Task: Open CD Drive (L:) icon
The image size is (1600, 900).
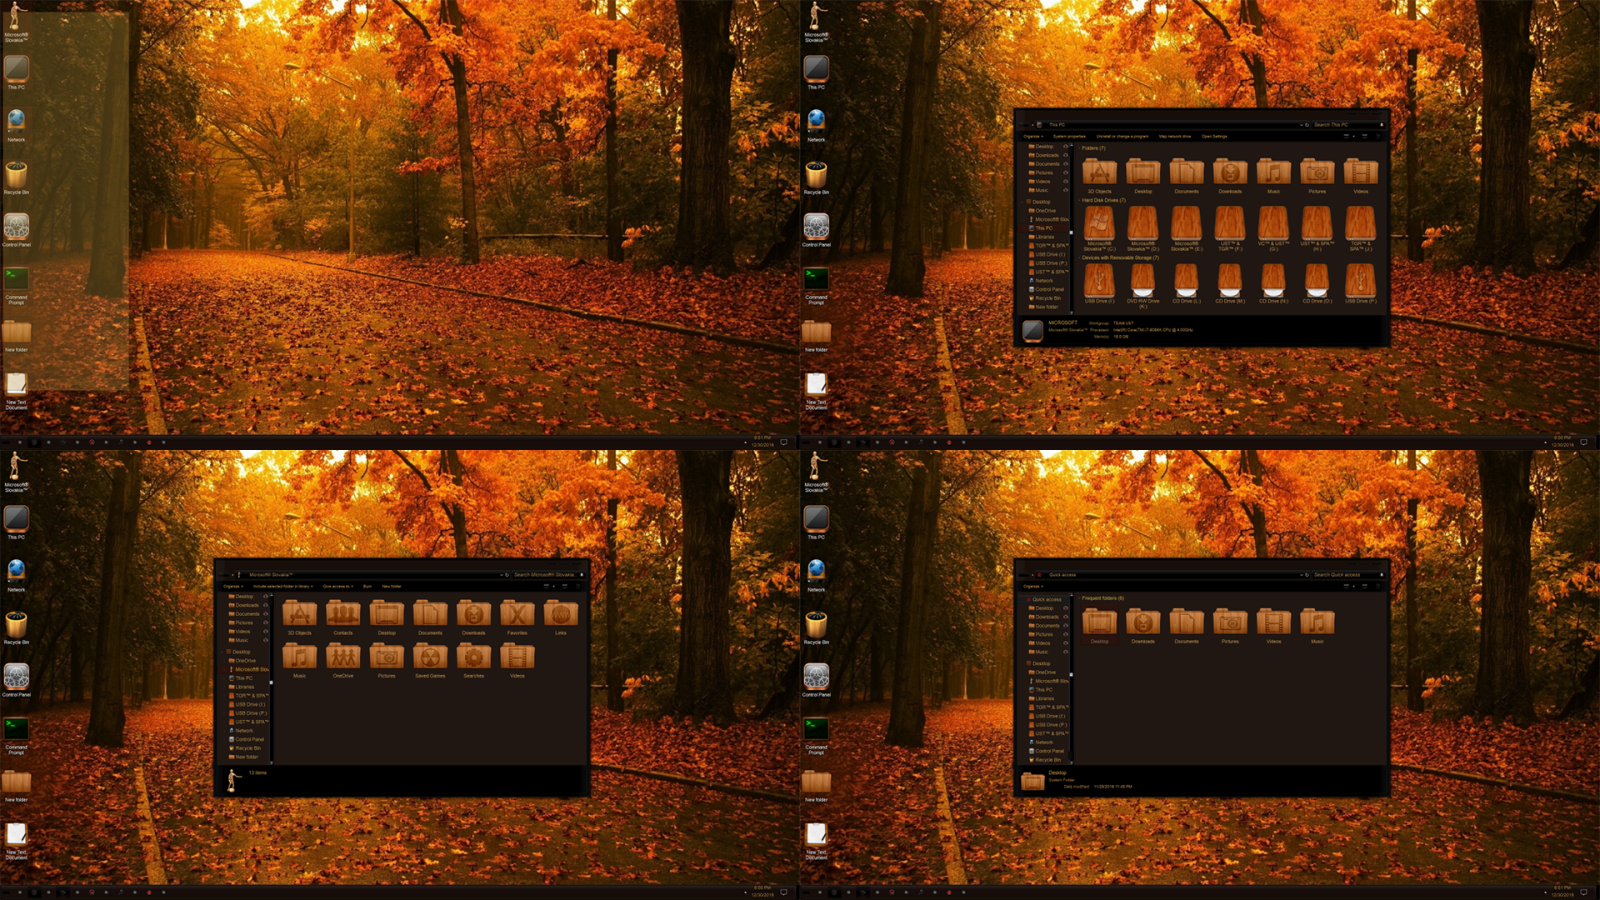Action: click(x=1186, y=280)
